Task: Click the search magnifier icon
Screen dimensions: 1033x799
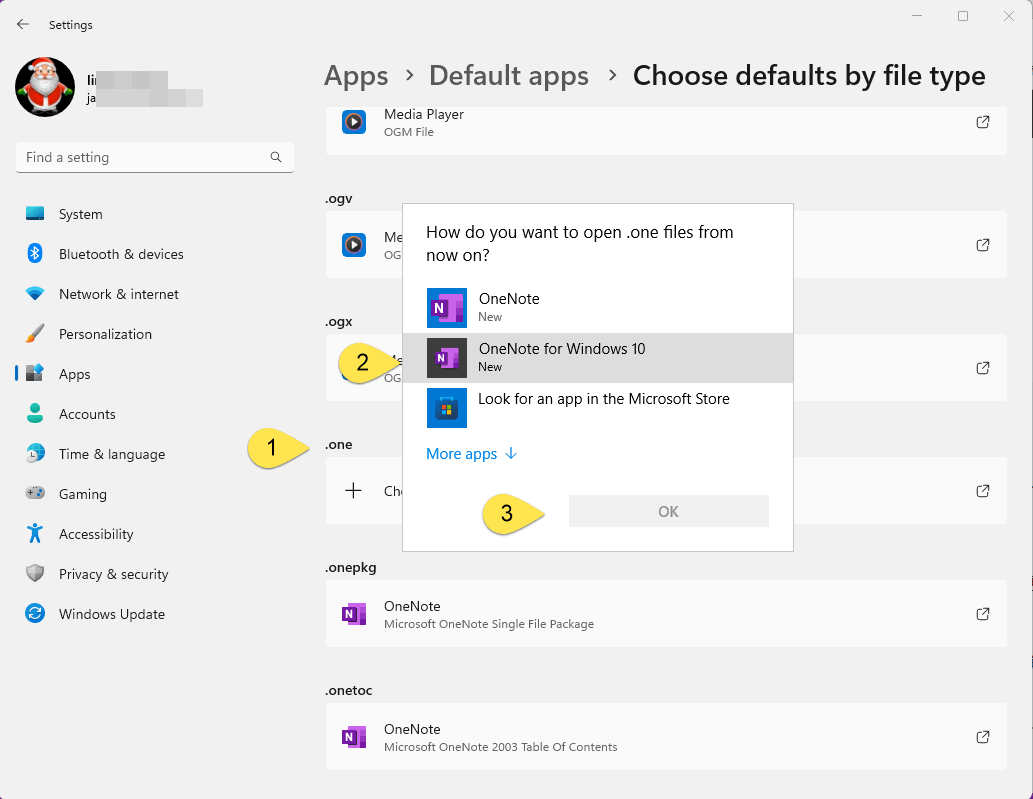Action: coord(276,157)
